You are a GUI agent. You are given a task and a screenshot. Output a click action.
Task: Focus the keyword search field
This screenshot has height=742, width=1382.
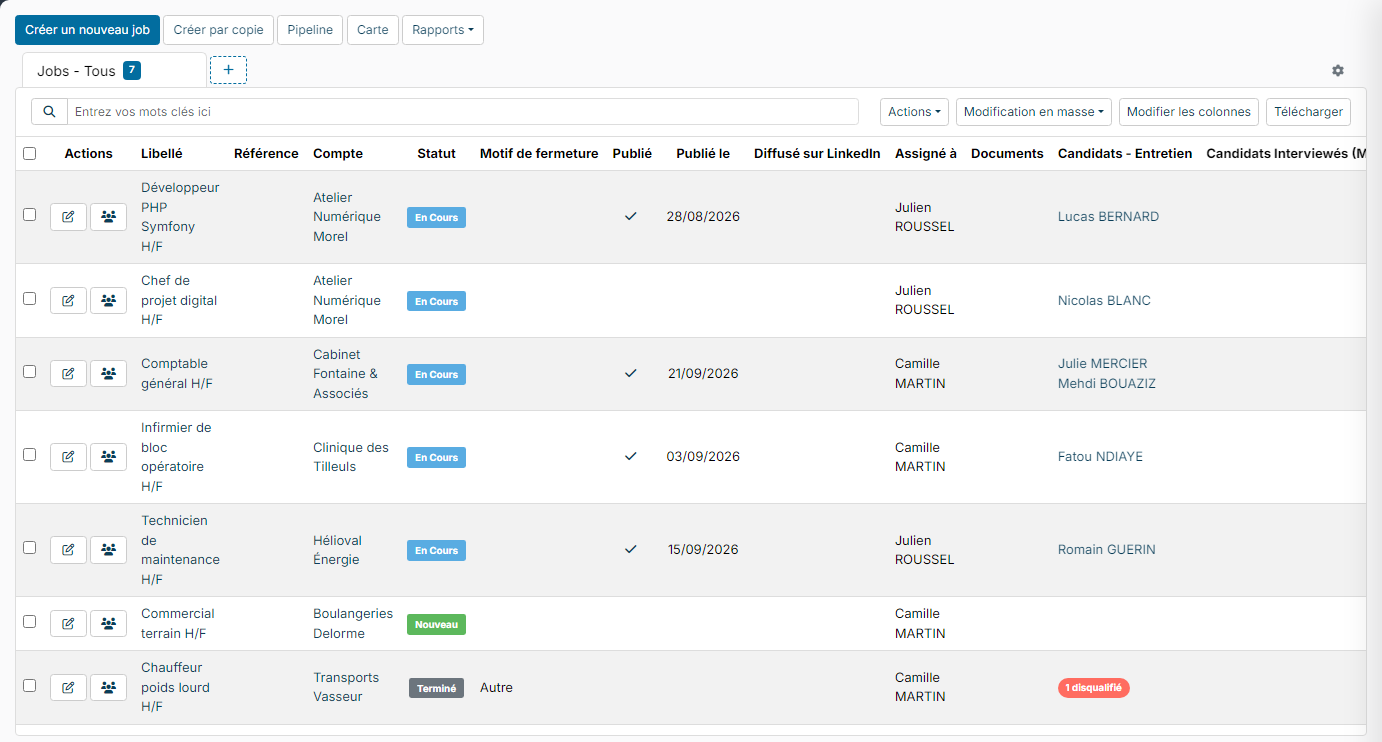462,112
